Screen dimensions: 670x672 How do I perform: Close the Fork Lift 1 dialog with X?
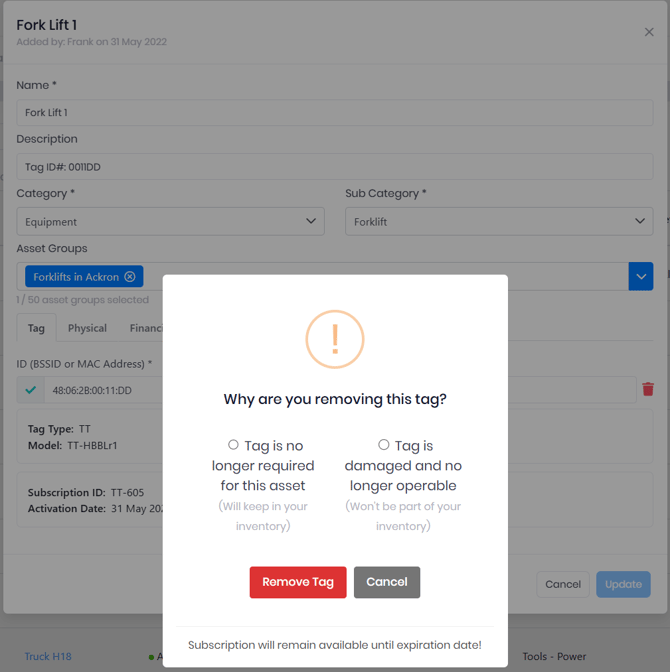click(x=649, y=32)
